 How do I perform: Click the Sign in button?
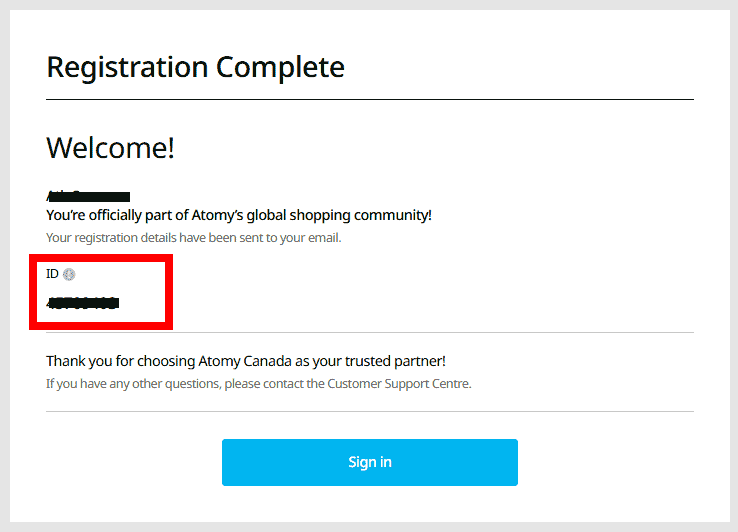point(369,462)
